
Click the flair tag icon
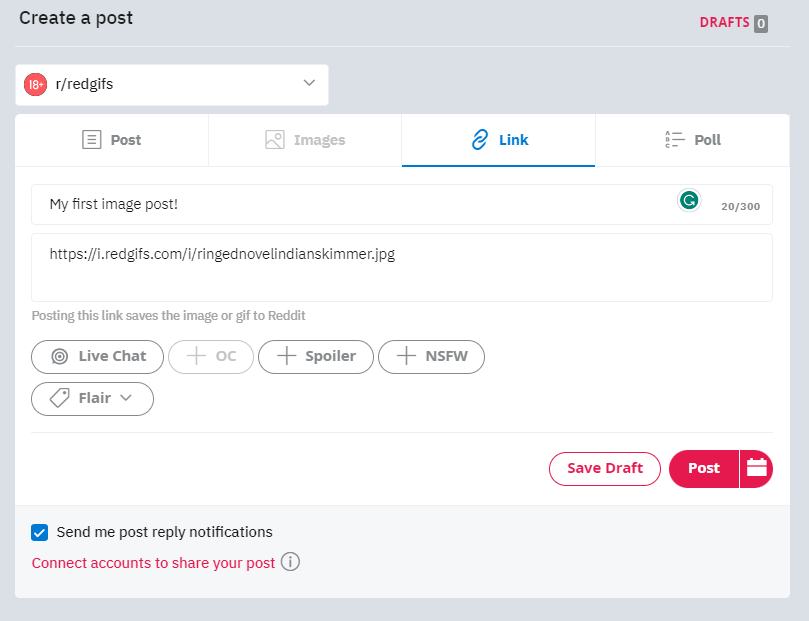point(59,398)
